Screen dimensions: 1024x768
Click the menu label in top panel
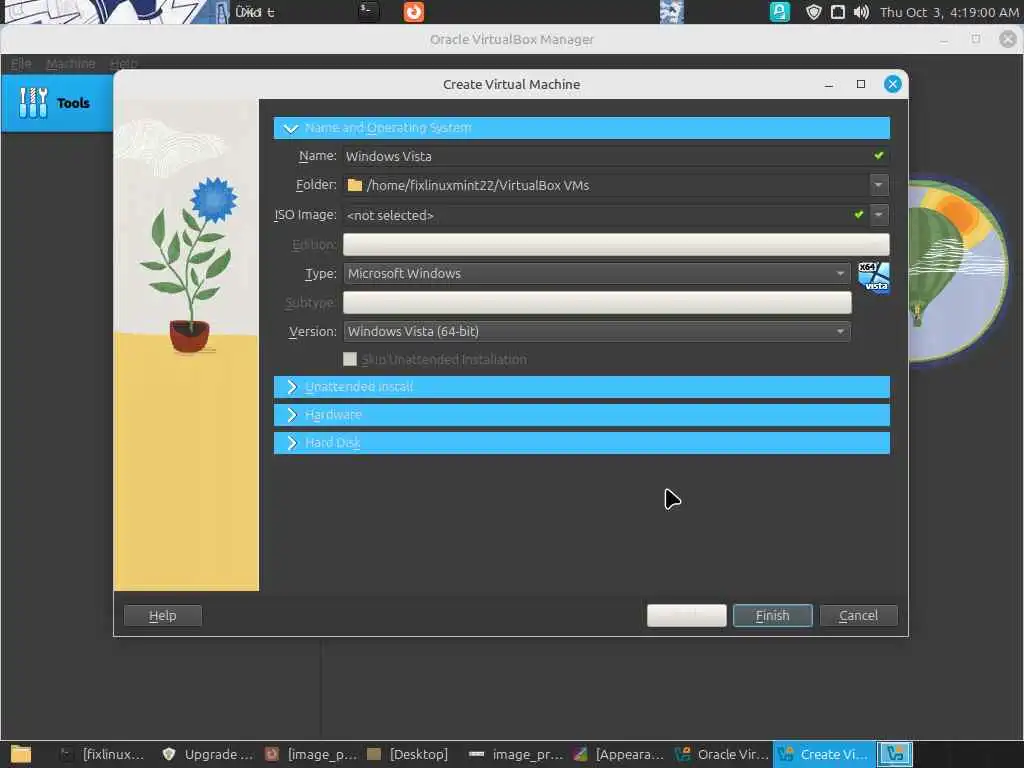click(255, 12)
